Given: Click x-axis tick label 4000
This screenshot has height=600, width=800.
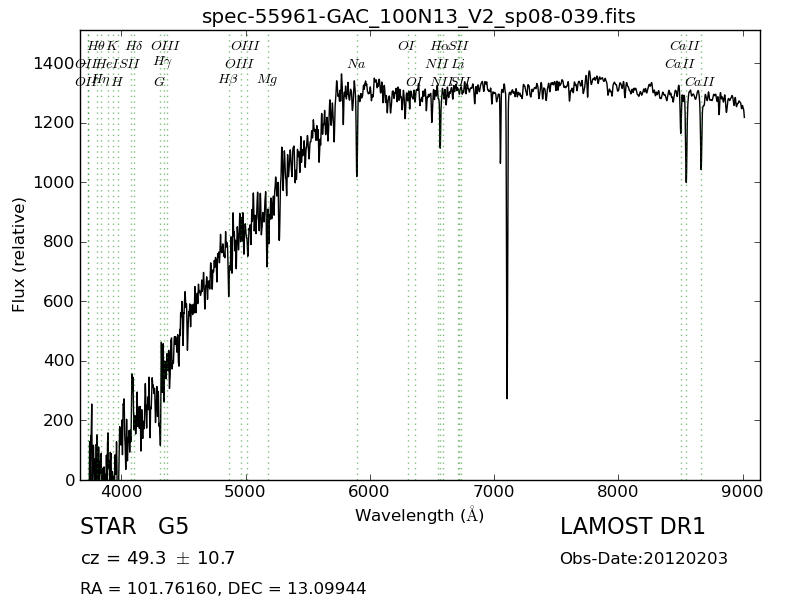Looking at the screenshot, I should pyautogui.click(x=121, y=492).
